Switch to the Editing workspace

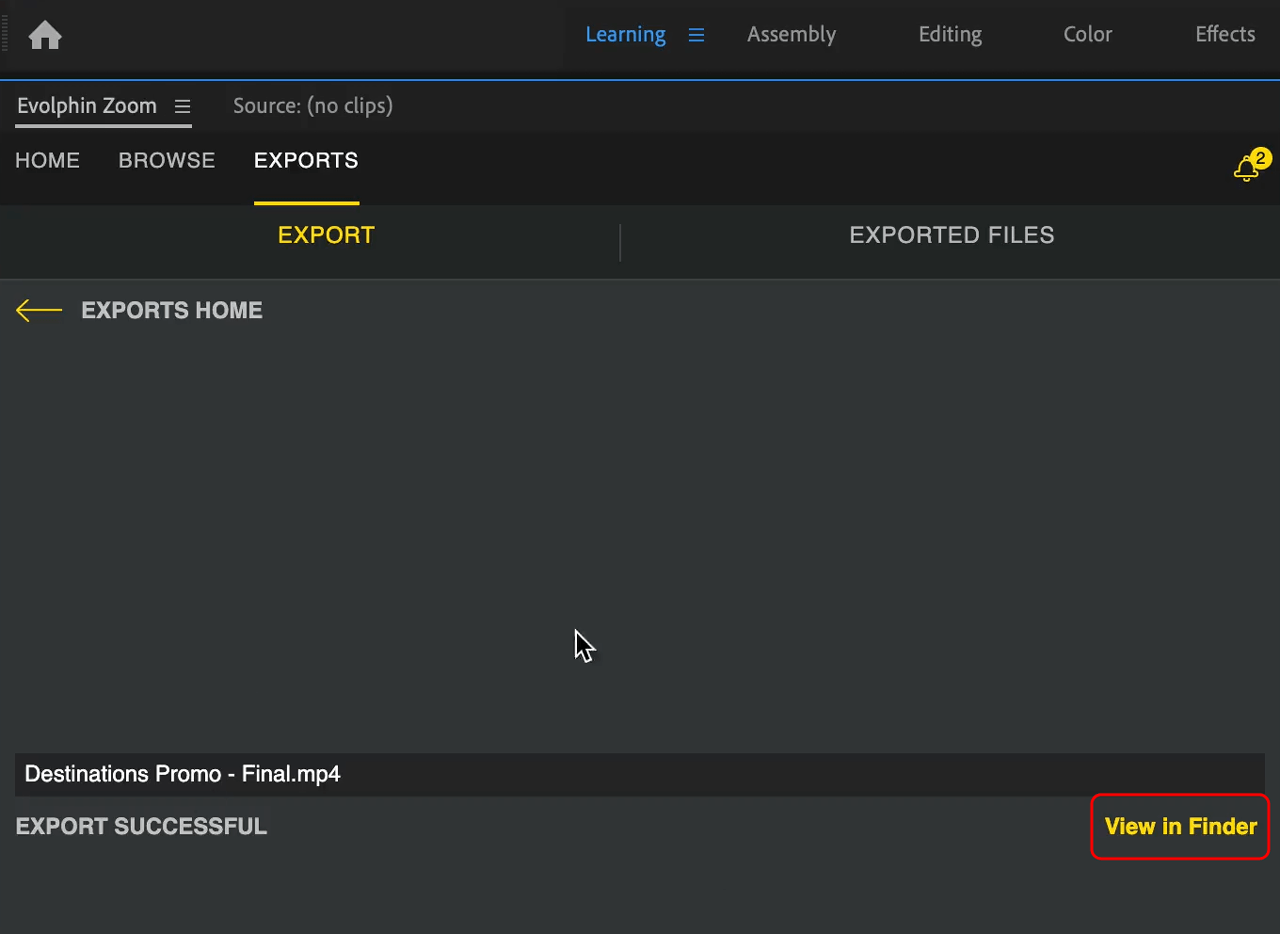tap(949, 35)
